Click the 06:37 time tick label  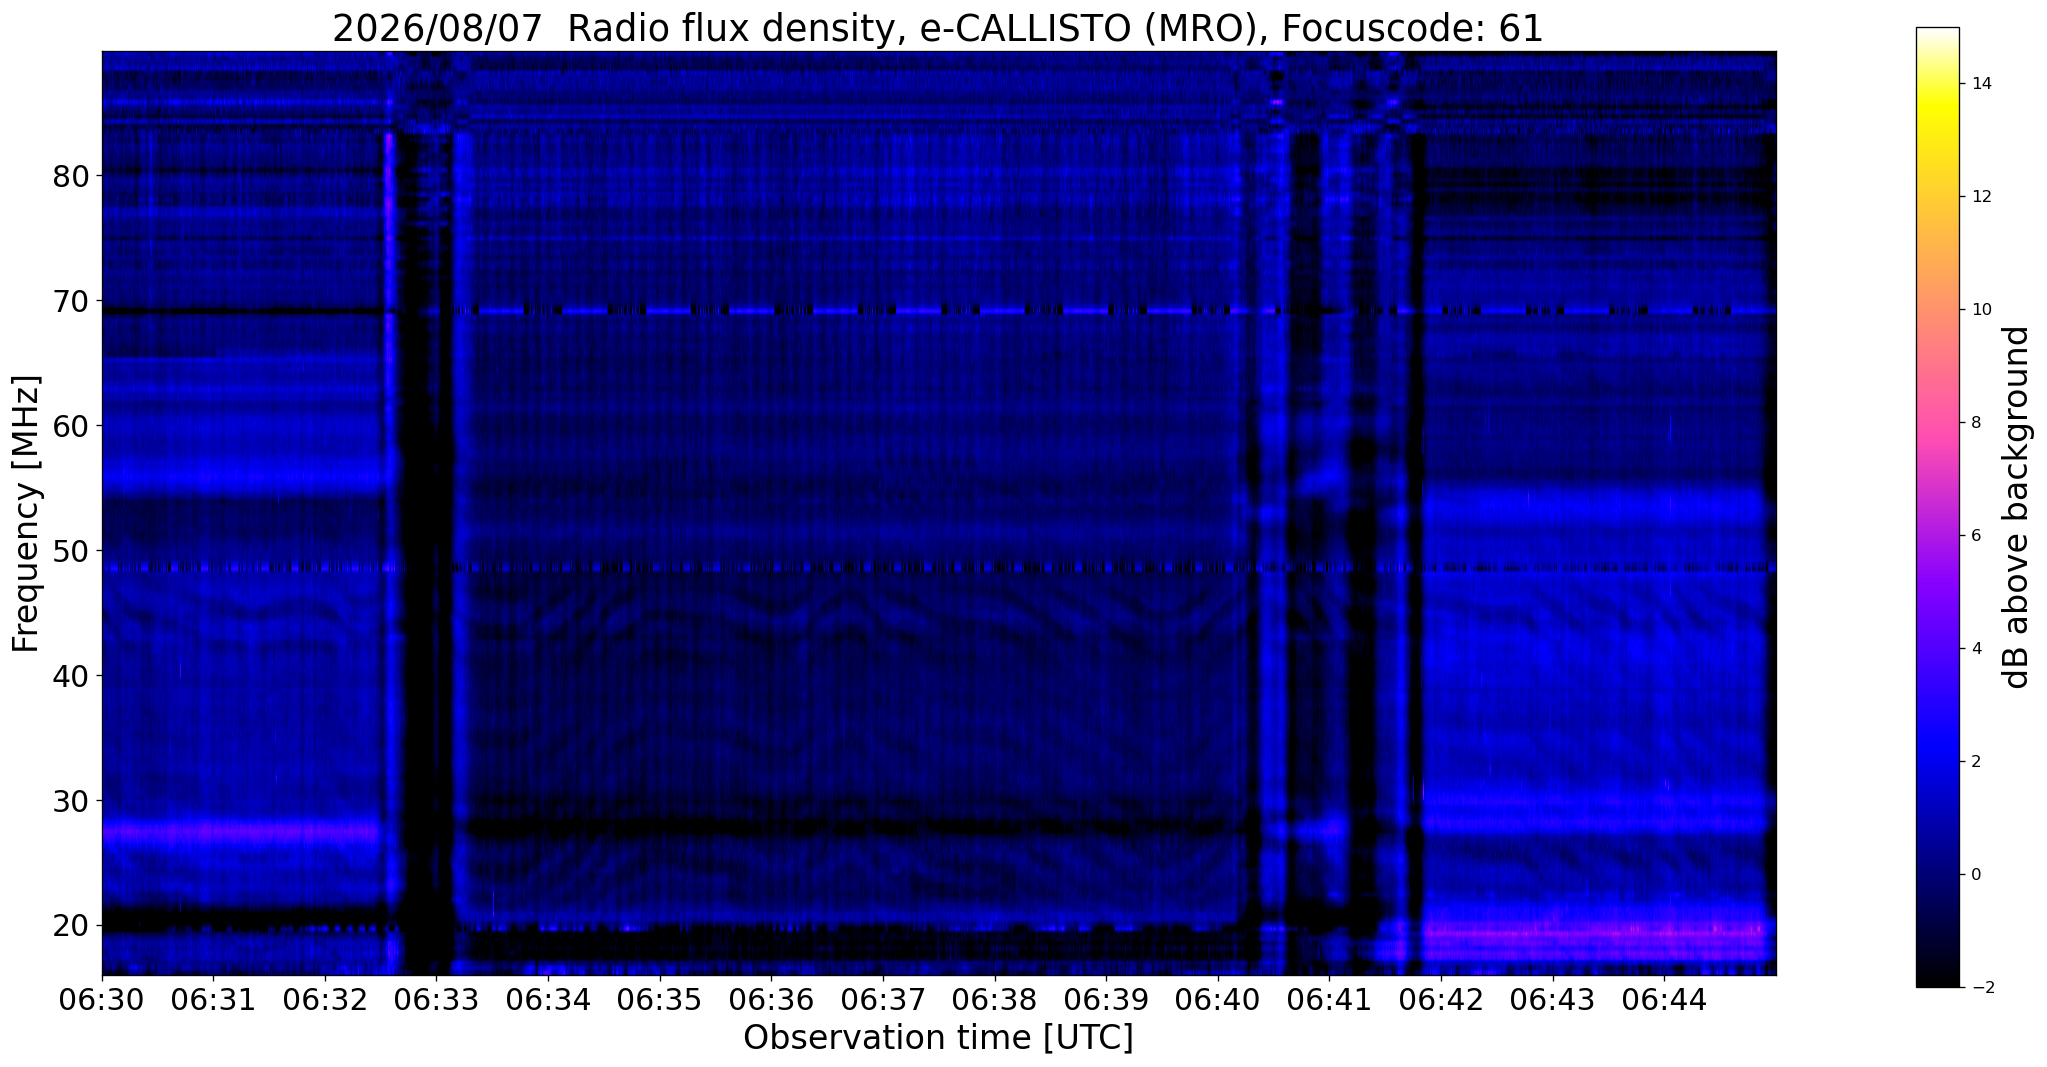pyautogui.click(x=883, y=998)
